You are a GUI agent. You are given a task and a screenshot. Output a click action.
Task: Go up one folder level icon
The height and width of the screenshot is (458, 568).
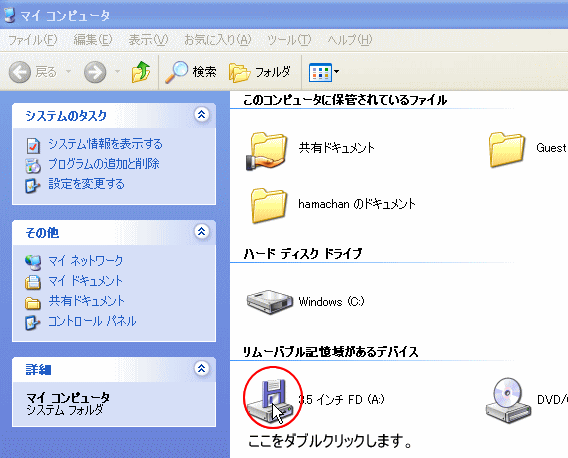[x=141, y=71]
